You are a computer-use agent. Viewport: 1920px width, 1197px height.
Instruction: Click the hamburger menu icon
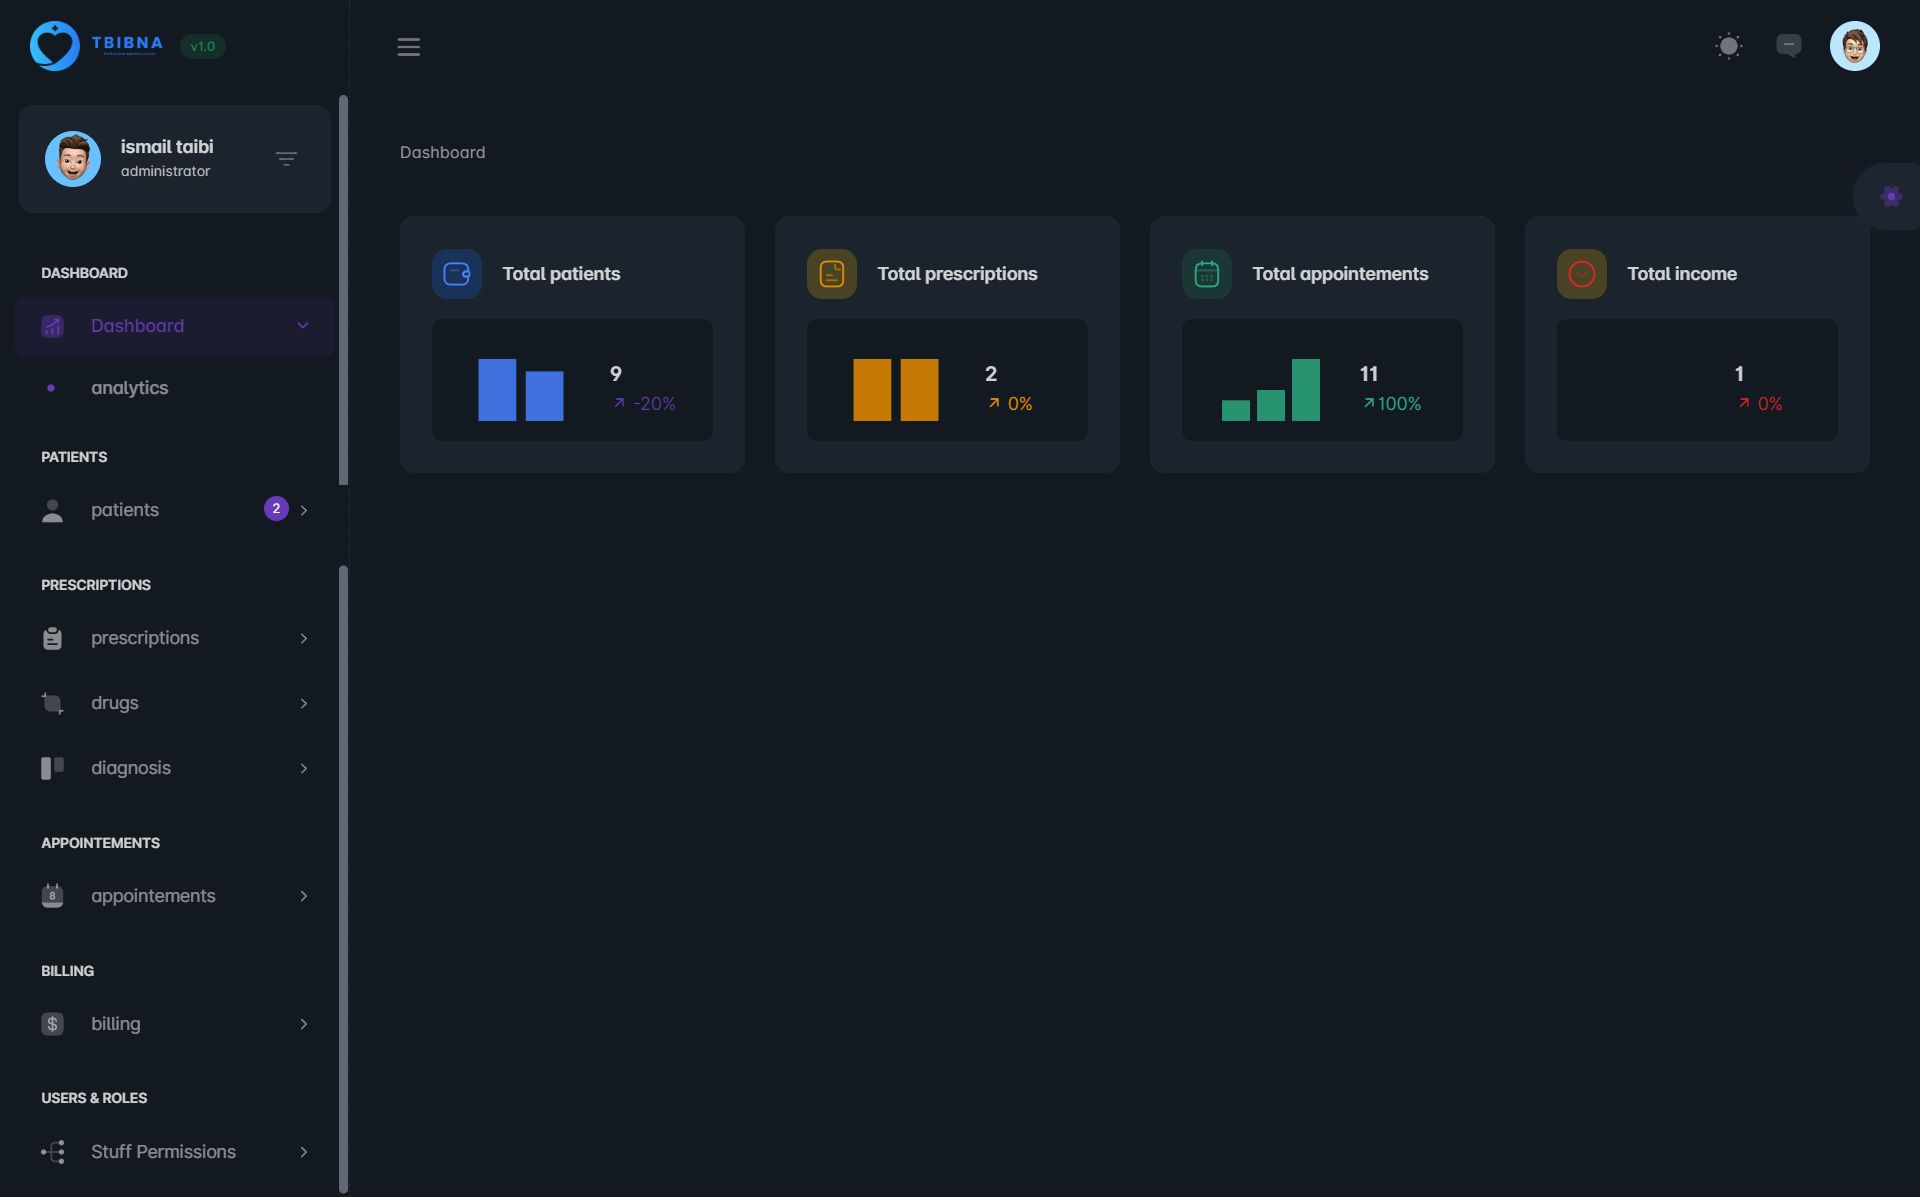[408, 47]
